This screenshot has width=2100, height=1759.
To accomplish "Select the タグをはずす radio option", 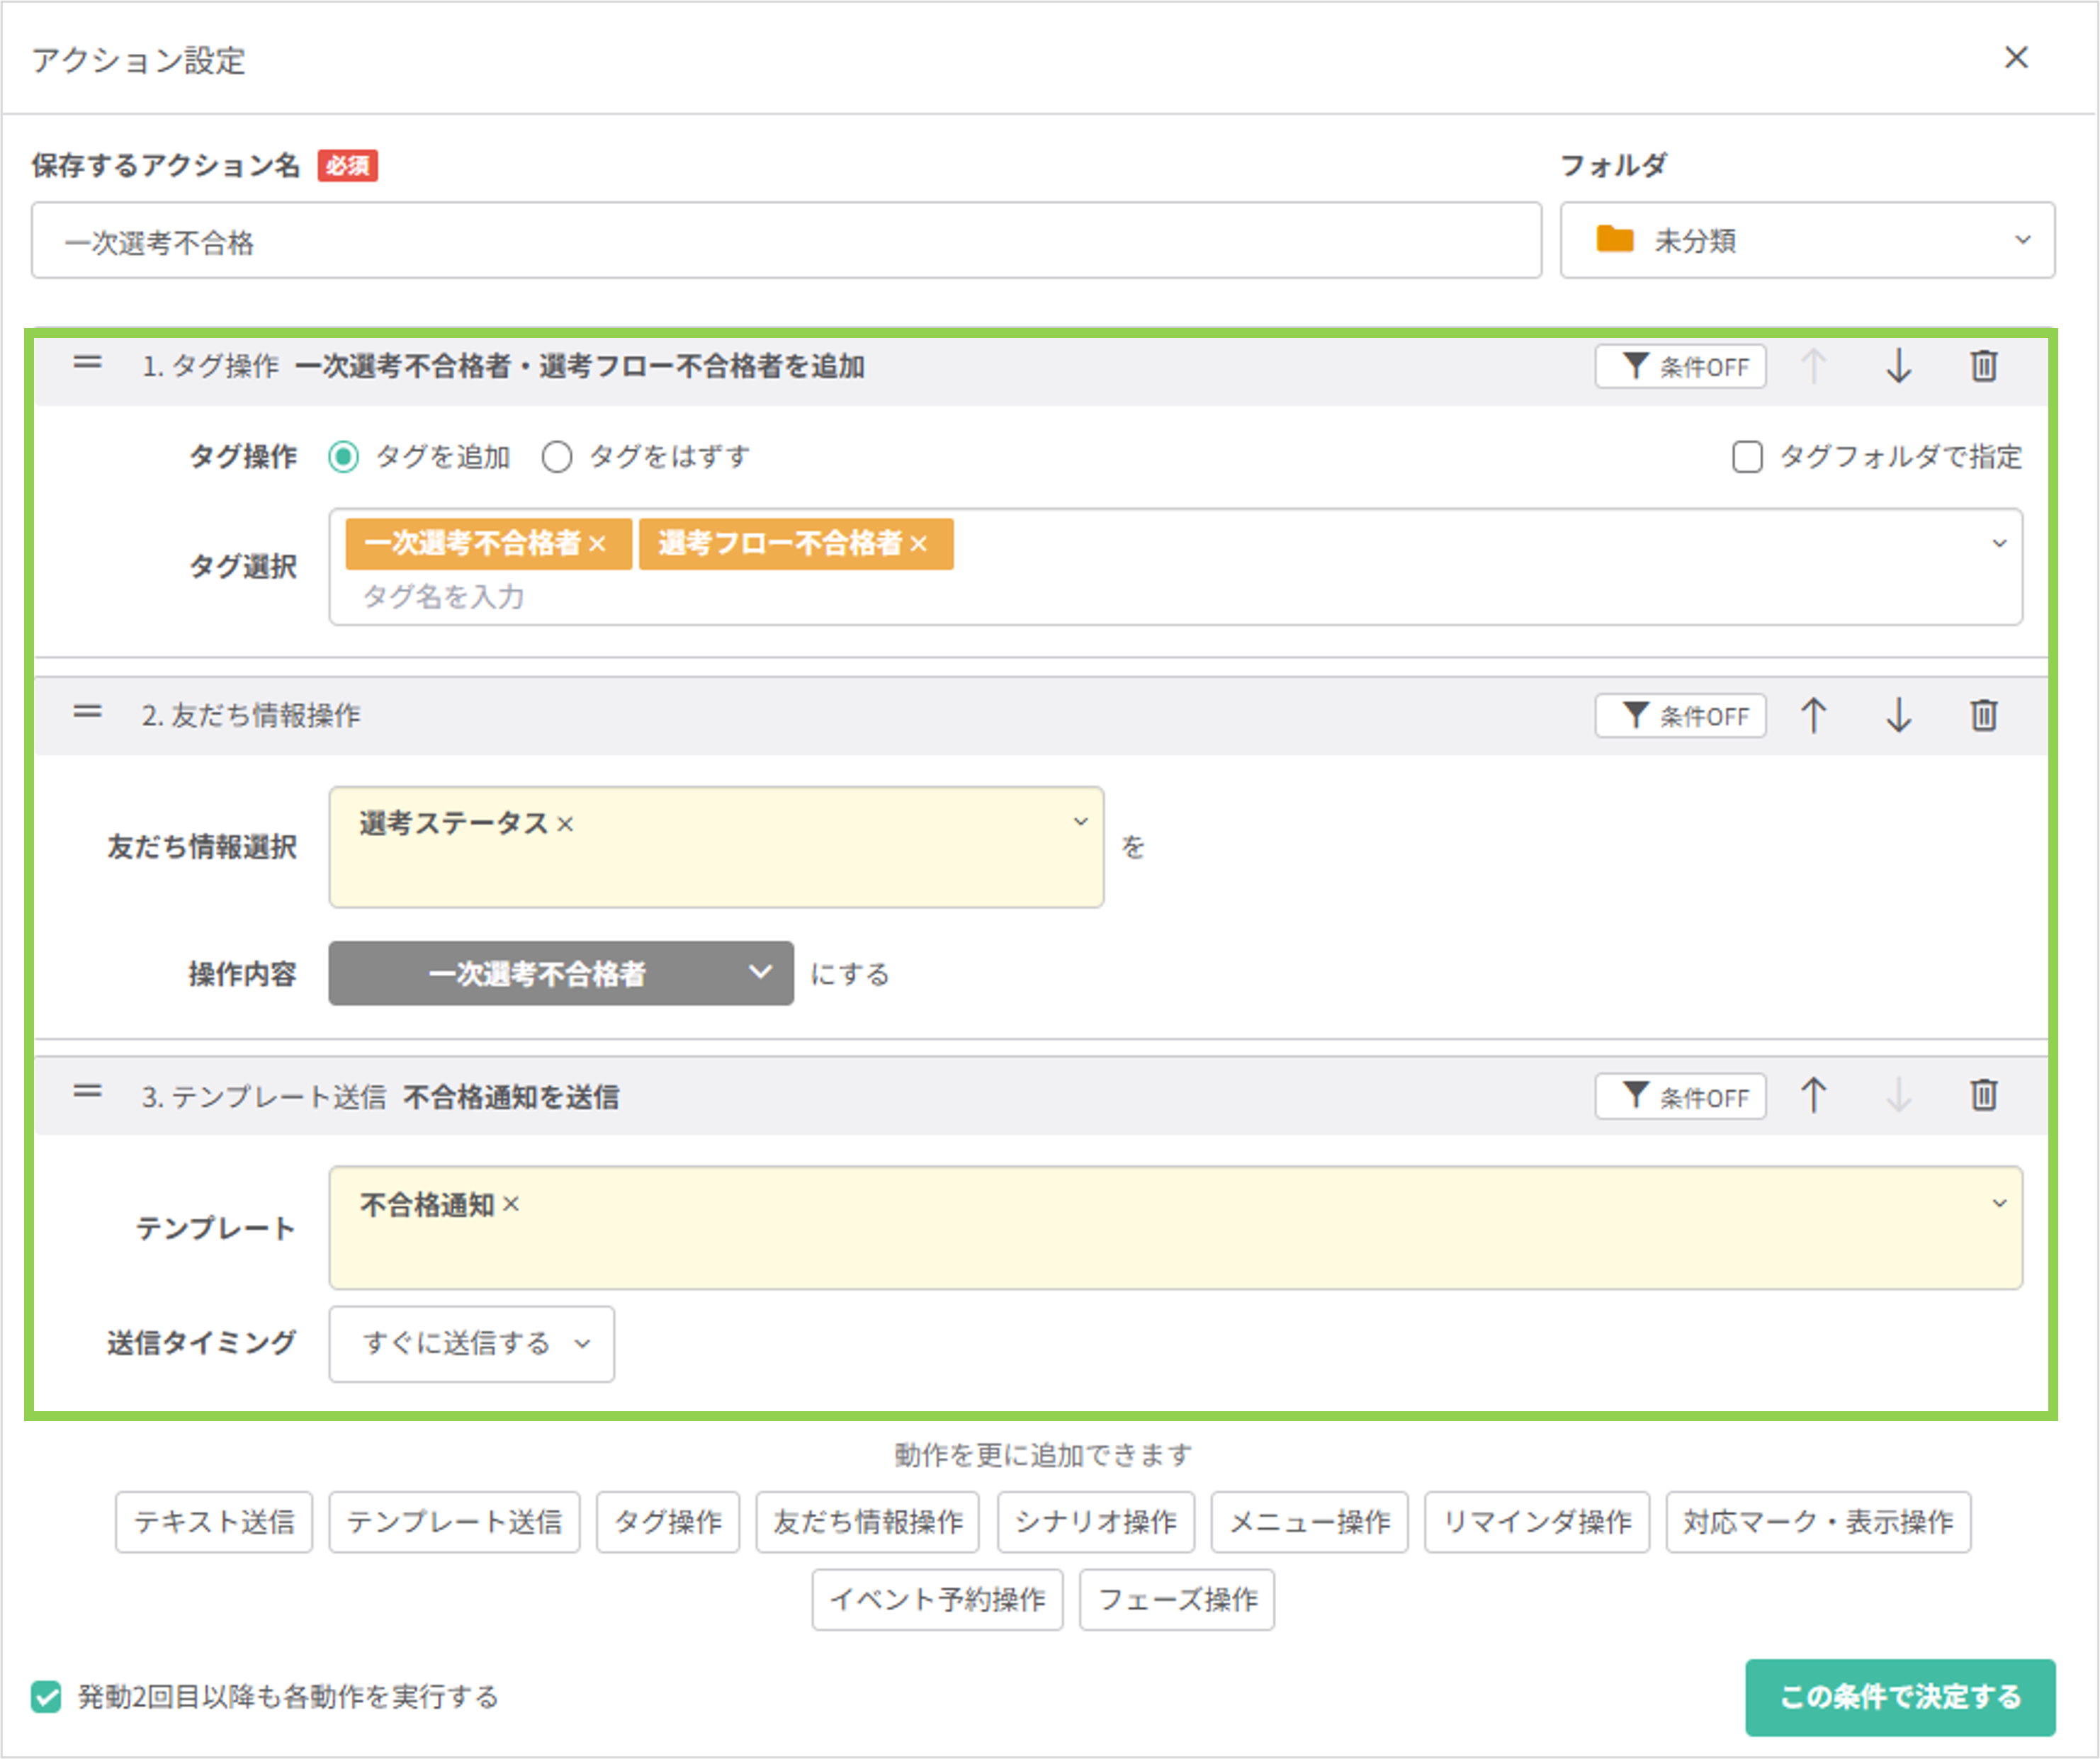I will click(x=557, y=457).
